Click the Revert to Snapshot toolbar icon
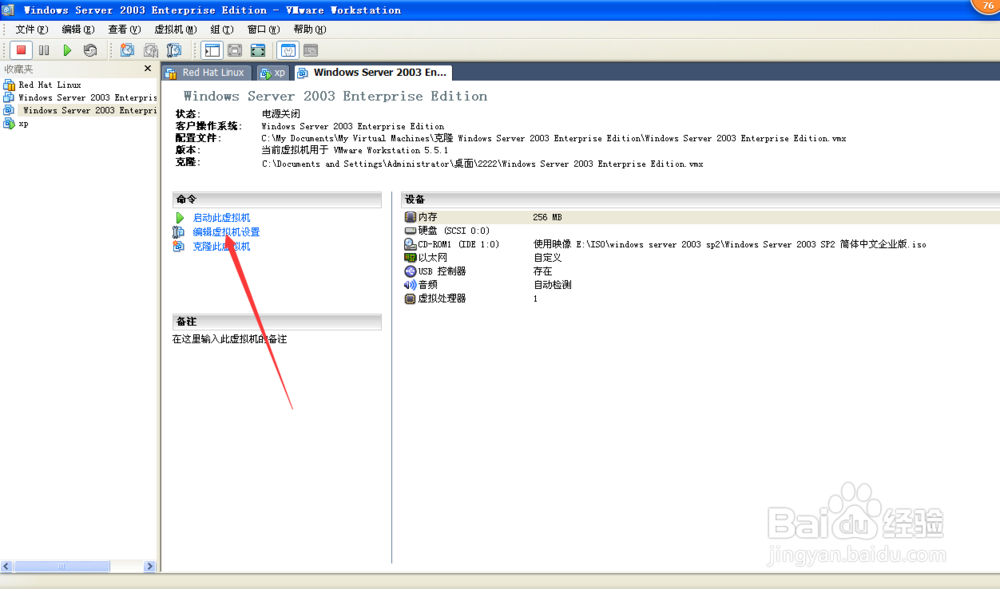The height and width of the screenshot is (589, 1000). (151, 50)
